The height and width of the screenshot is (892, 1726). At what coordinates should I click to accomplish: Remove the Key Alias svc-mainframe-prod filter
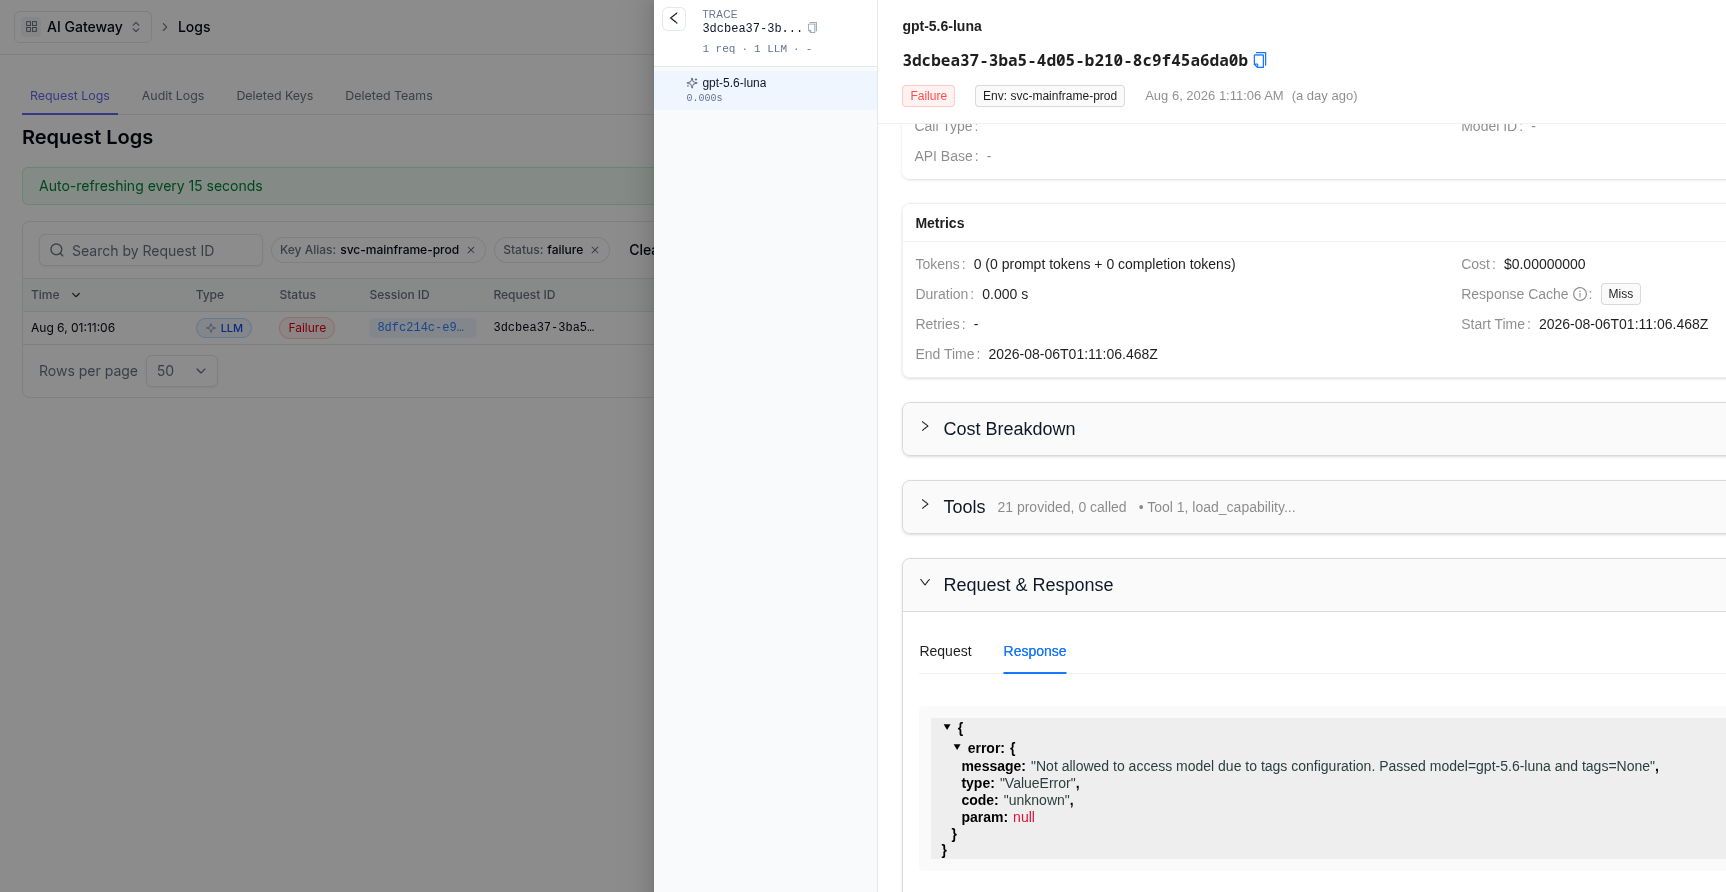coord(471,250)
